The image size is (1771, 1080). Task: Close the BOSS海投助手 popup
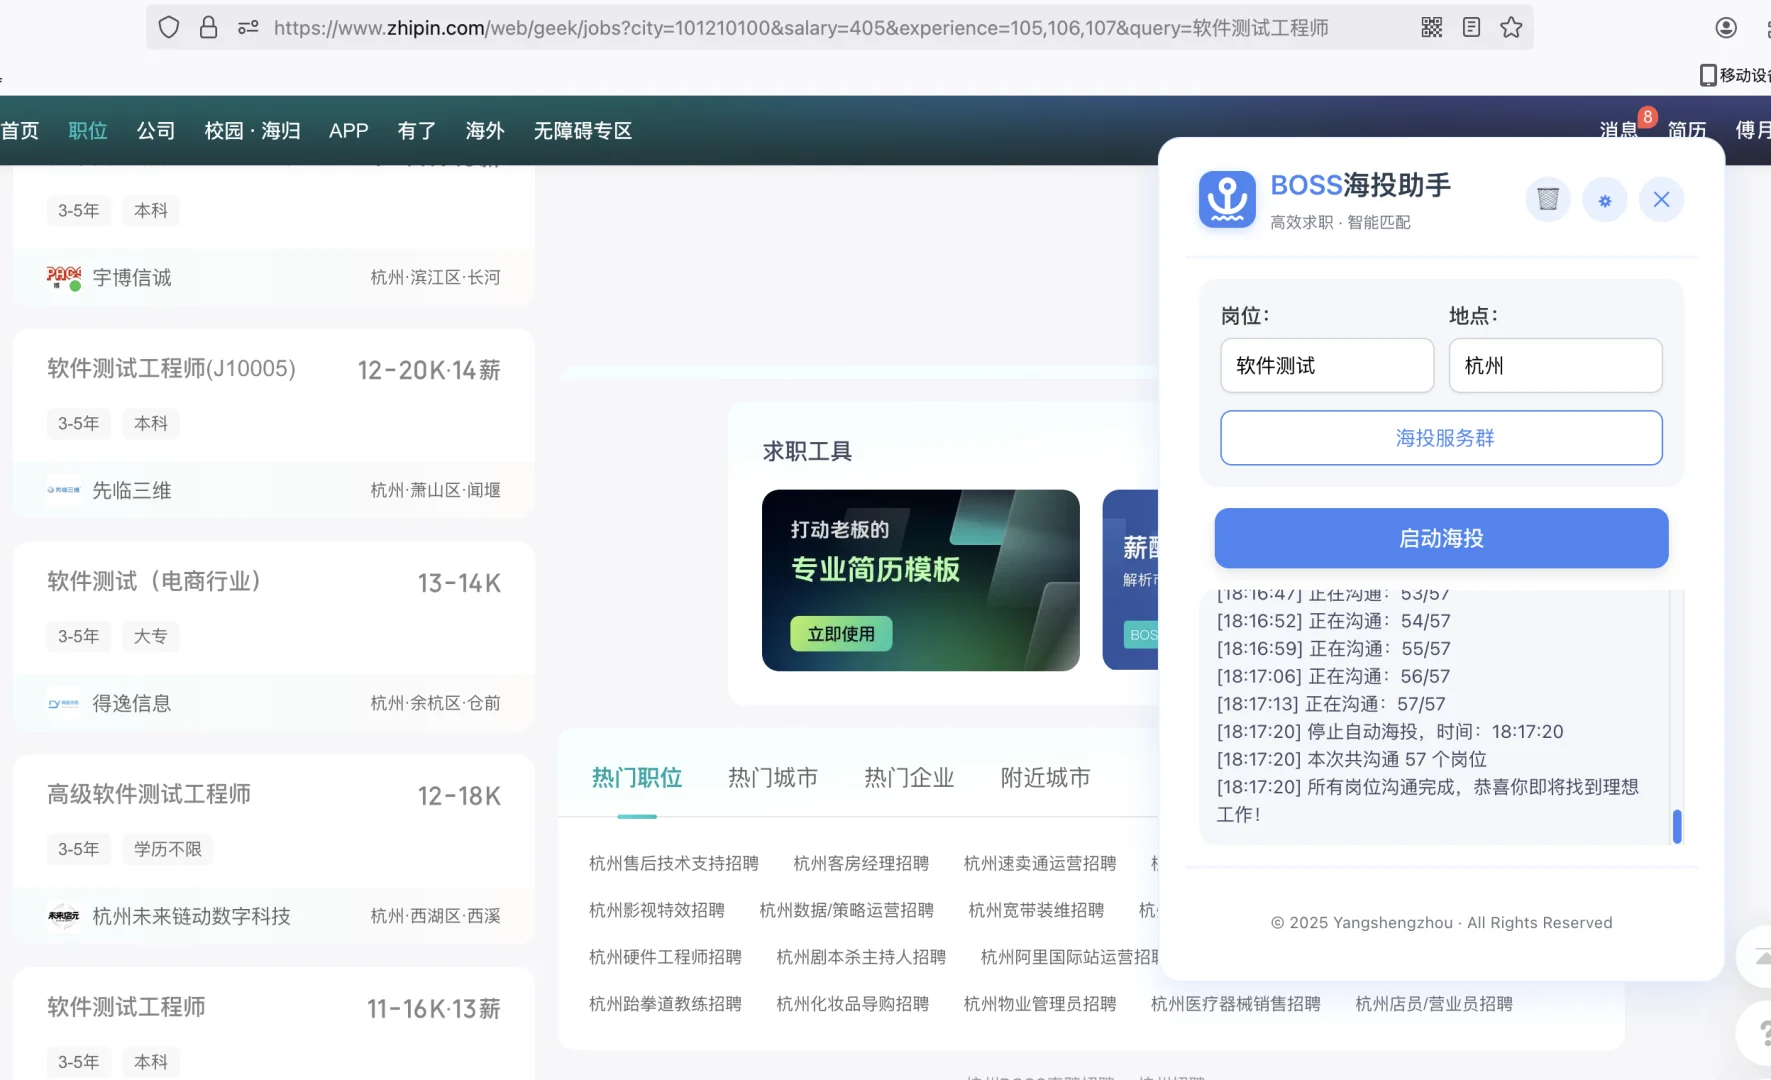click(1661, 199)
